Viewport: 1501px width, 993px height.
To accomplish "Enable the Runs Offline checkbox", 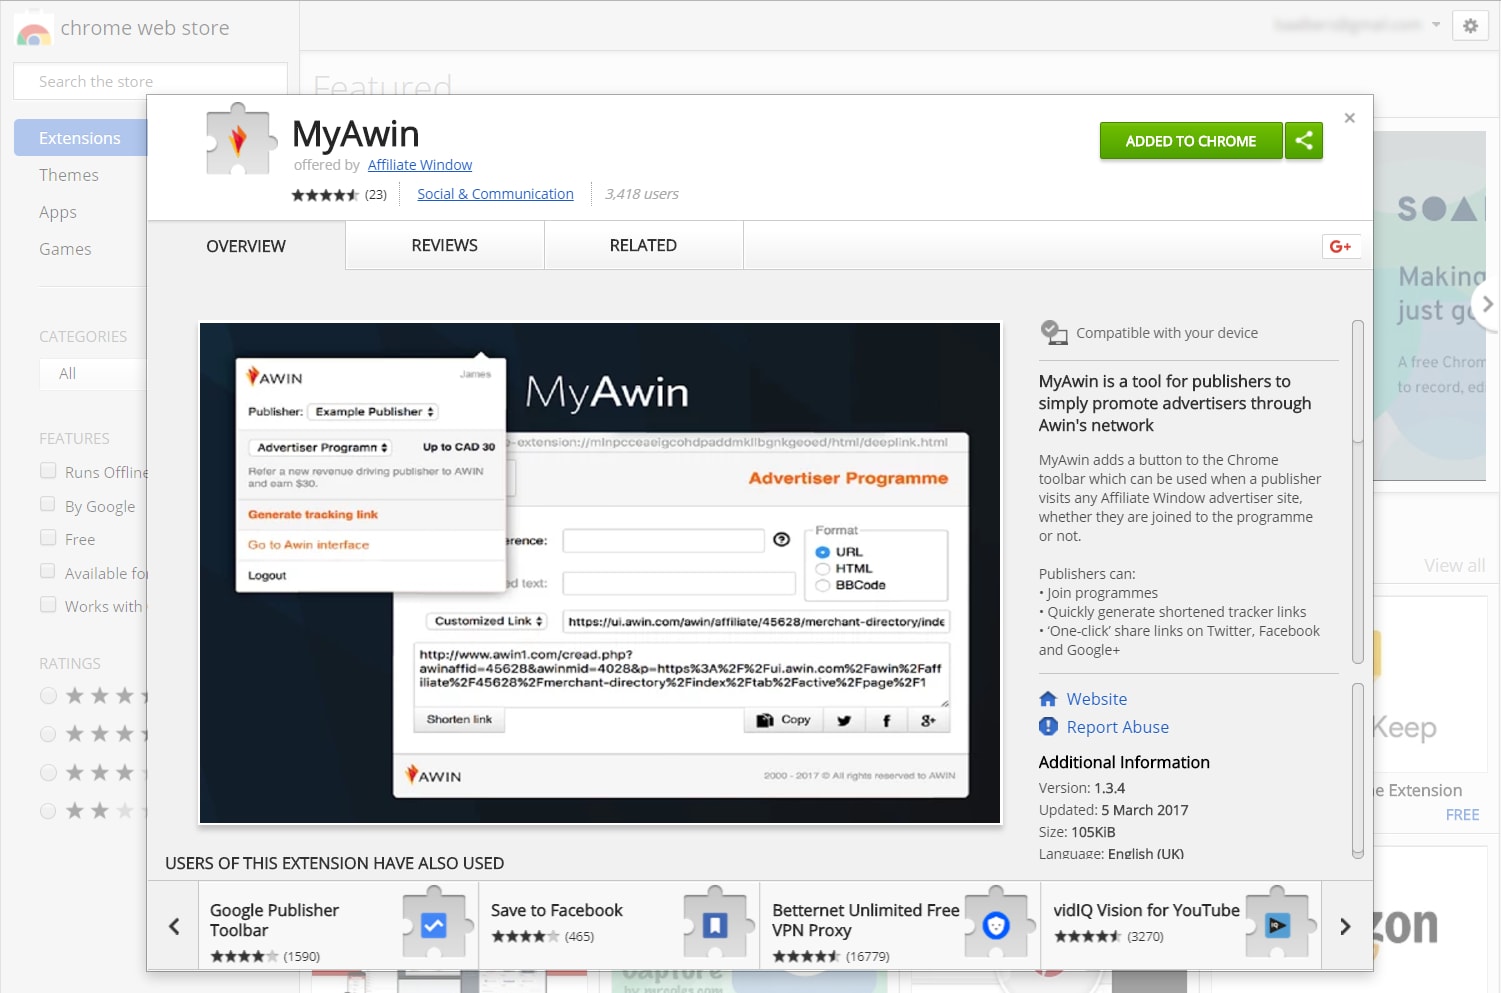I will pos(48,471).
